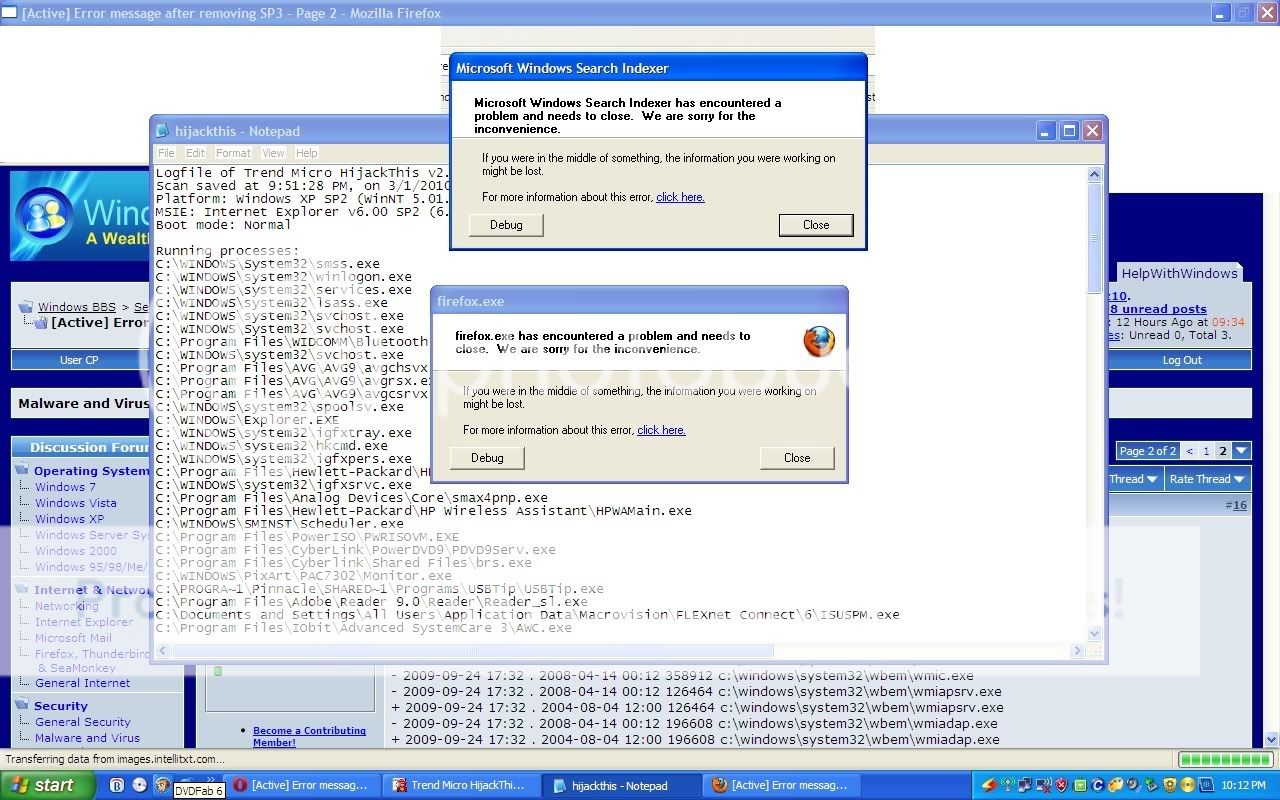Open the General Security forum link
Screen dimensions: 1280x800
(x=83, y=722)
